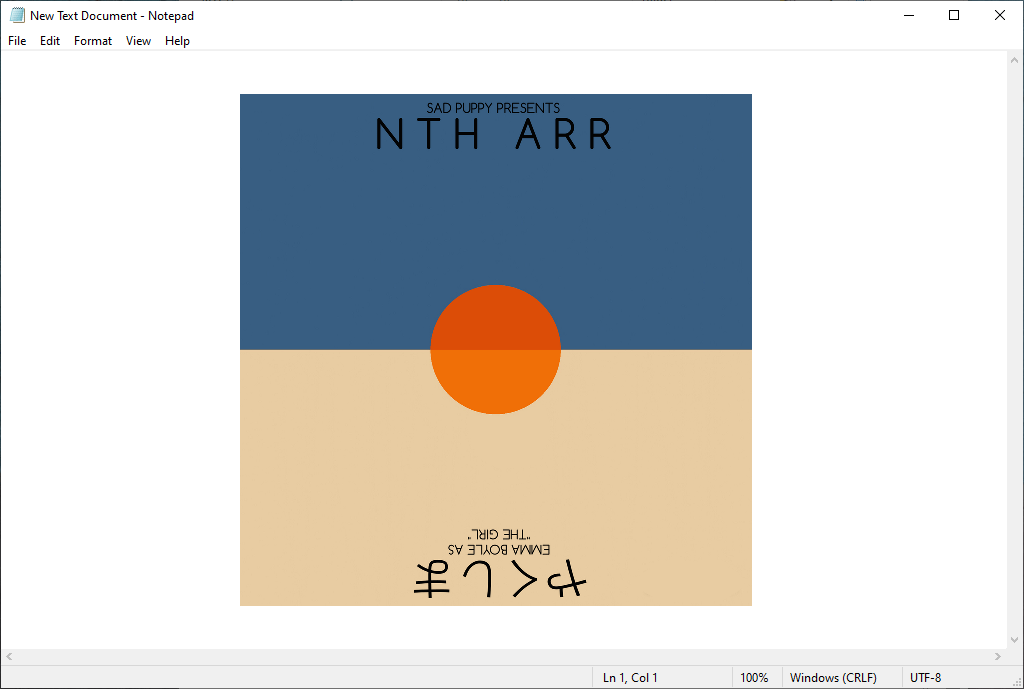Maximize the Notepad window
Screen dimensions: 1024x689
[954, 15]
